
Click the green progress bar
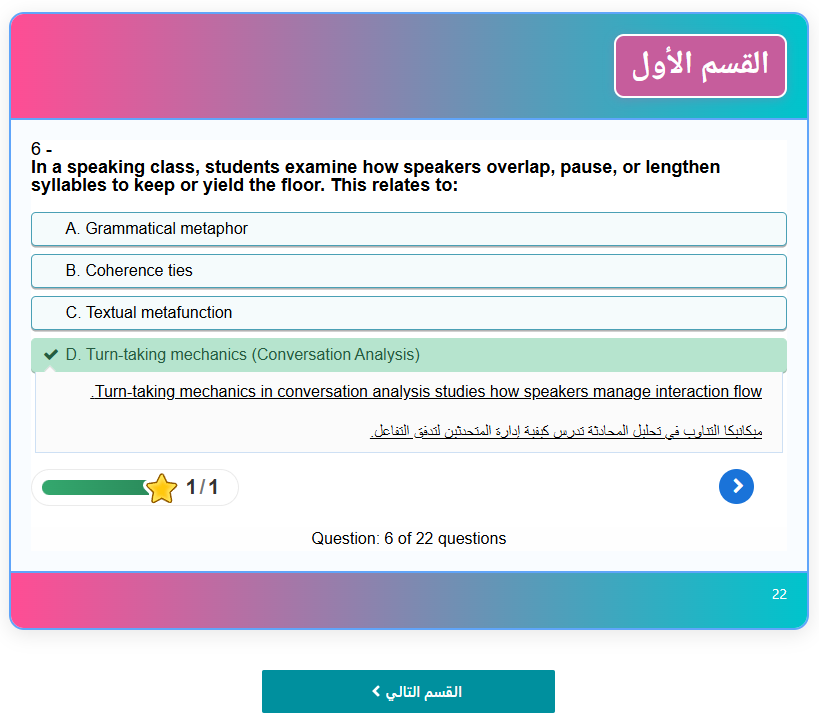pyautogui.click(x=95, y=487)
